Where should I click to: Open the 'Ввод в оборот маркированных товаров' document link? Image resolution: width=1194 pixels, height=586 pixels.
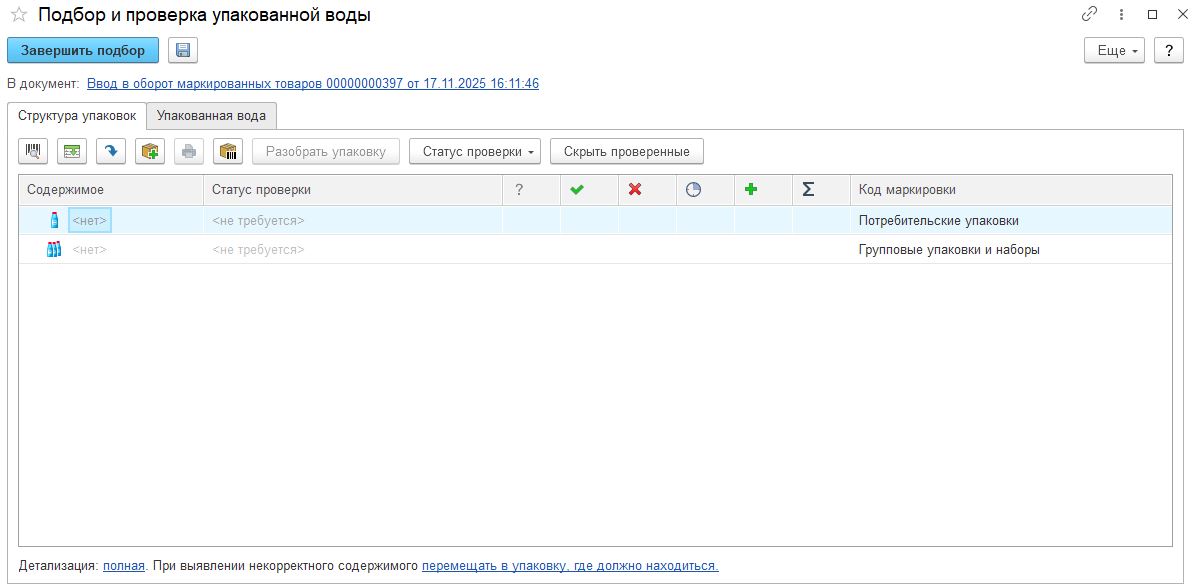pyautogui.click(x=313, y=83)
